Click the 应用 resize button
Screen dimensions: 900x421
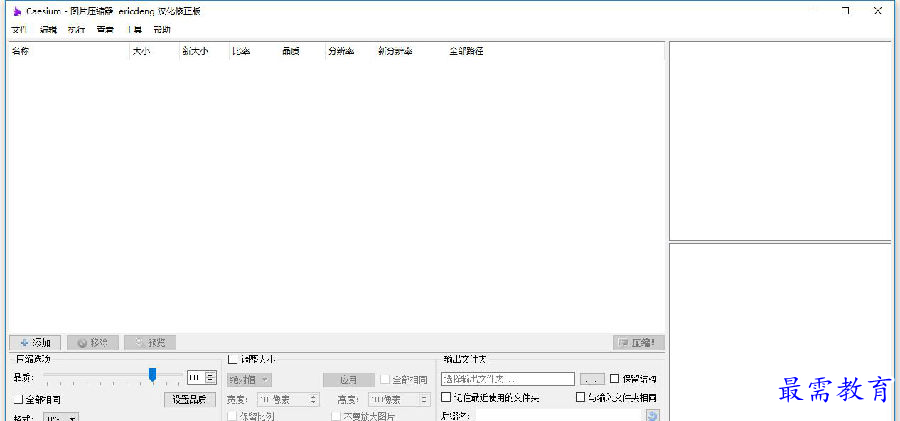point(348,380)
